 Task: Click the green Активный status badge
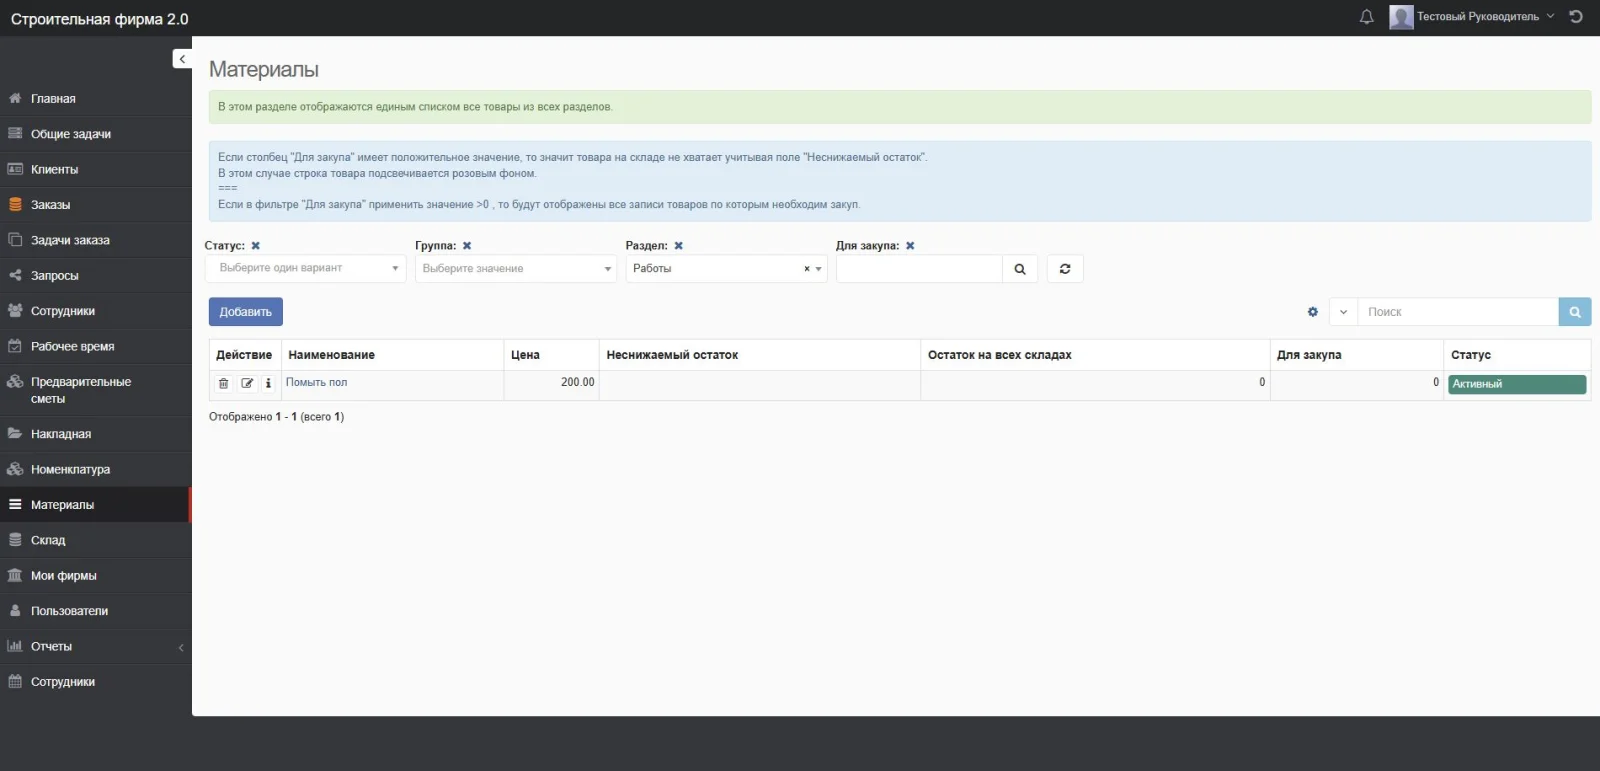click(x=1516, y=384)
